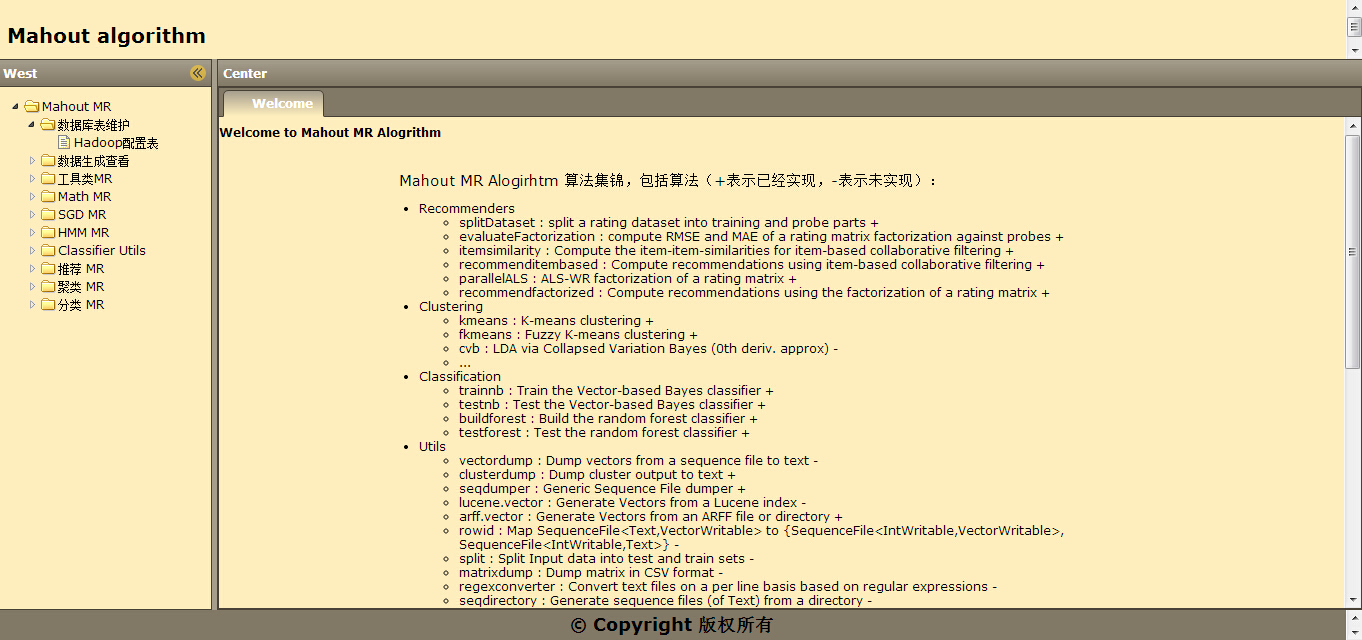Click the content panel scroll-up arrow
Screen dimensions: 1362x640
coord(1353,126)
